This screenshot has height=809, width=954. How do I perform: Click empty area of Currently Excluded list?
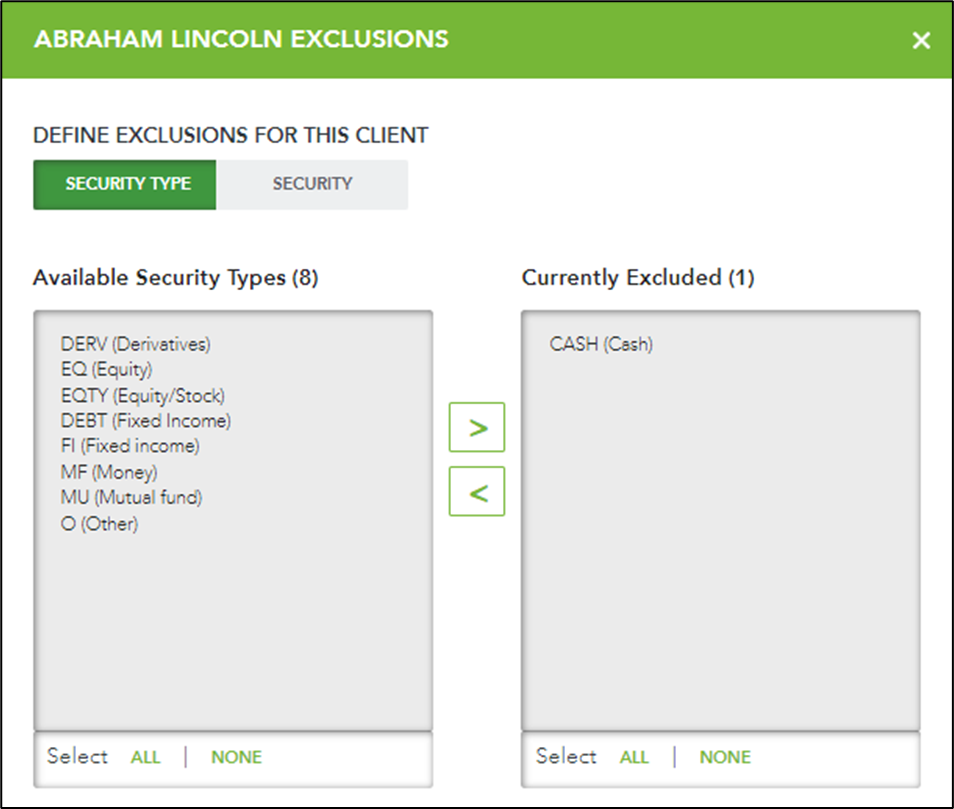click(720, 547)
